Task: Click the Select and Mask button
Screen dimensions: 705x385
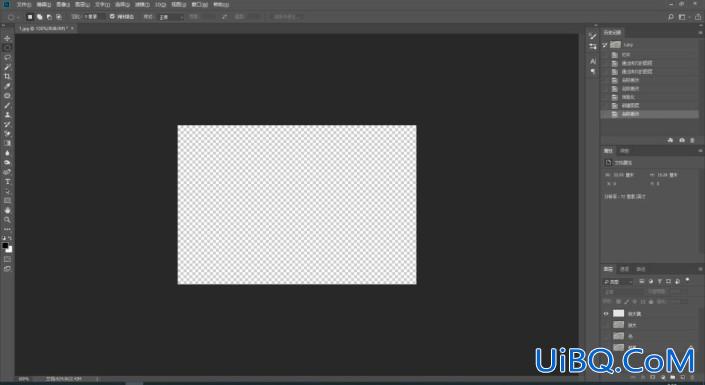Action: [x=286, y=17]
